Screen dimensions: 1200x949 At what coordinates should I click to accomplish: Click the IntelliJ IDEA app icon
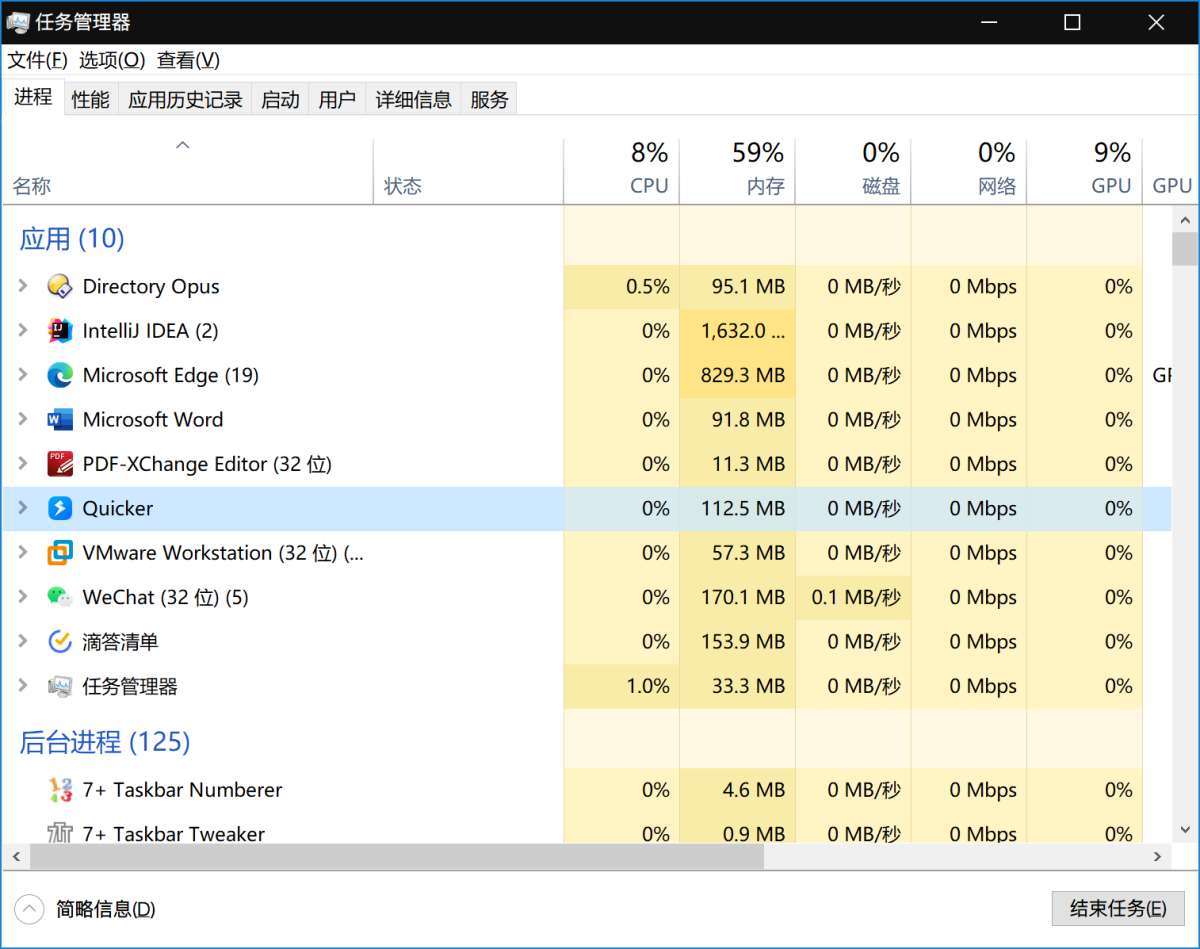[60, 331]
